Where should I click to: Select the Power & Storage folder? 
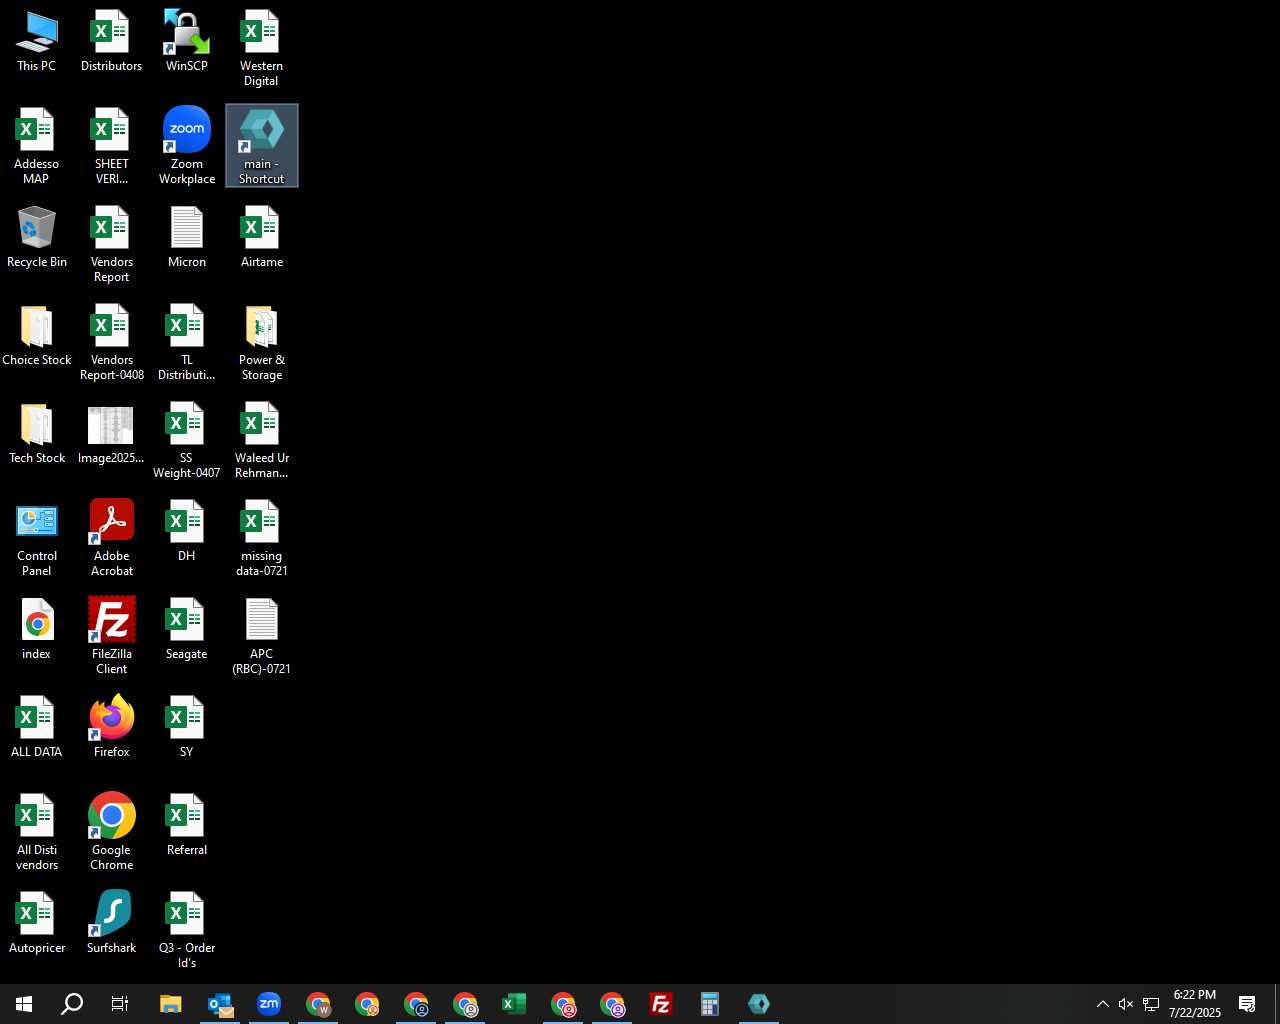point(261,343)
